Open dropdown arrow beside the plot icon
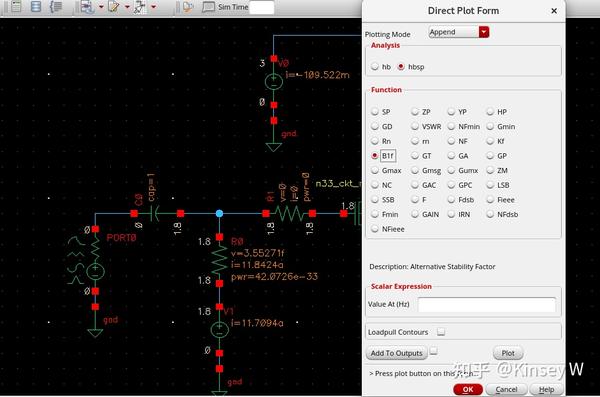 153,7
